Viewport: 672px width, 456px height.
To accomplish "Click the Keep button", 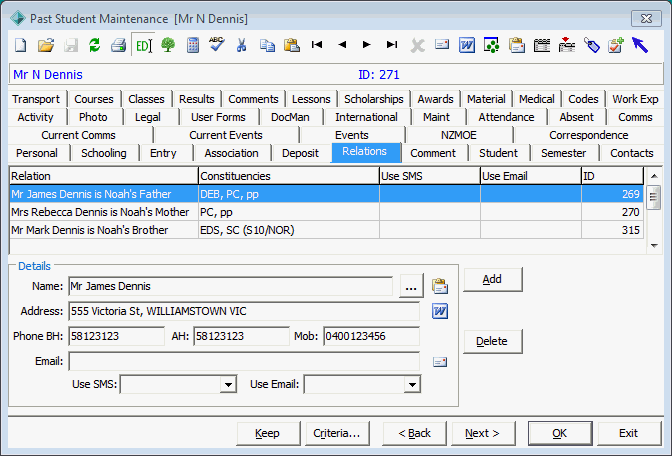I will point(268,433).
